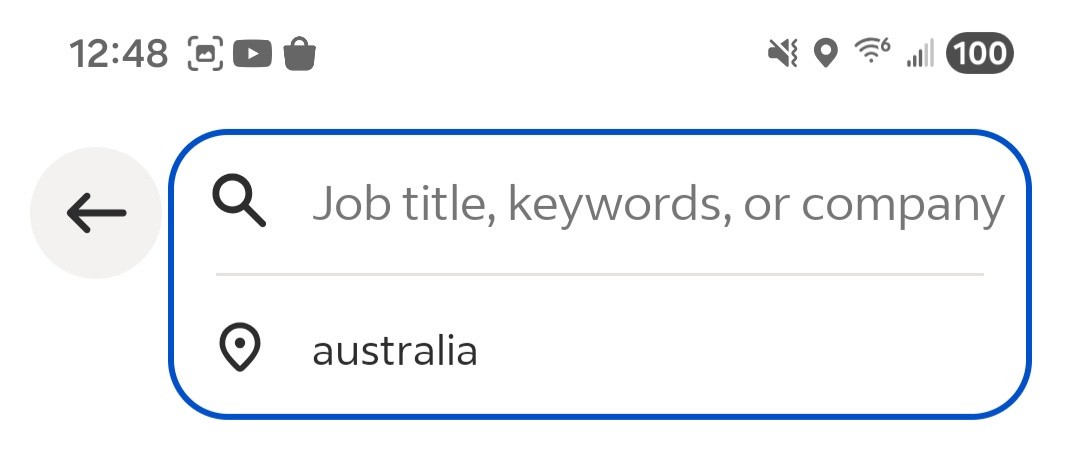Image resolution: width=1080 pixels, height=468 pixels.
Task: Go back using the left arrow
Action: [x=96, y=212]
